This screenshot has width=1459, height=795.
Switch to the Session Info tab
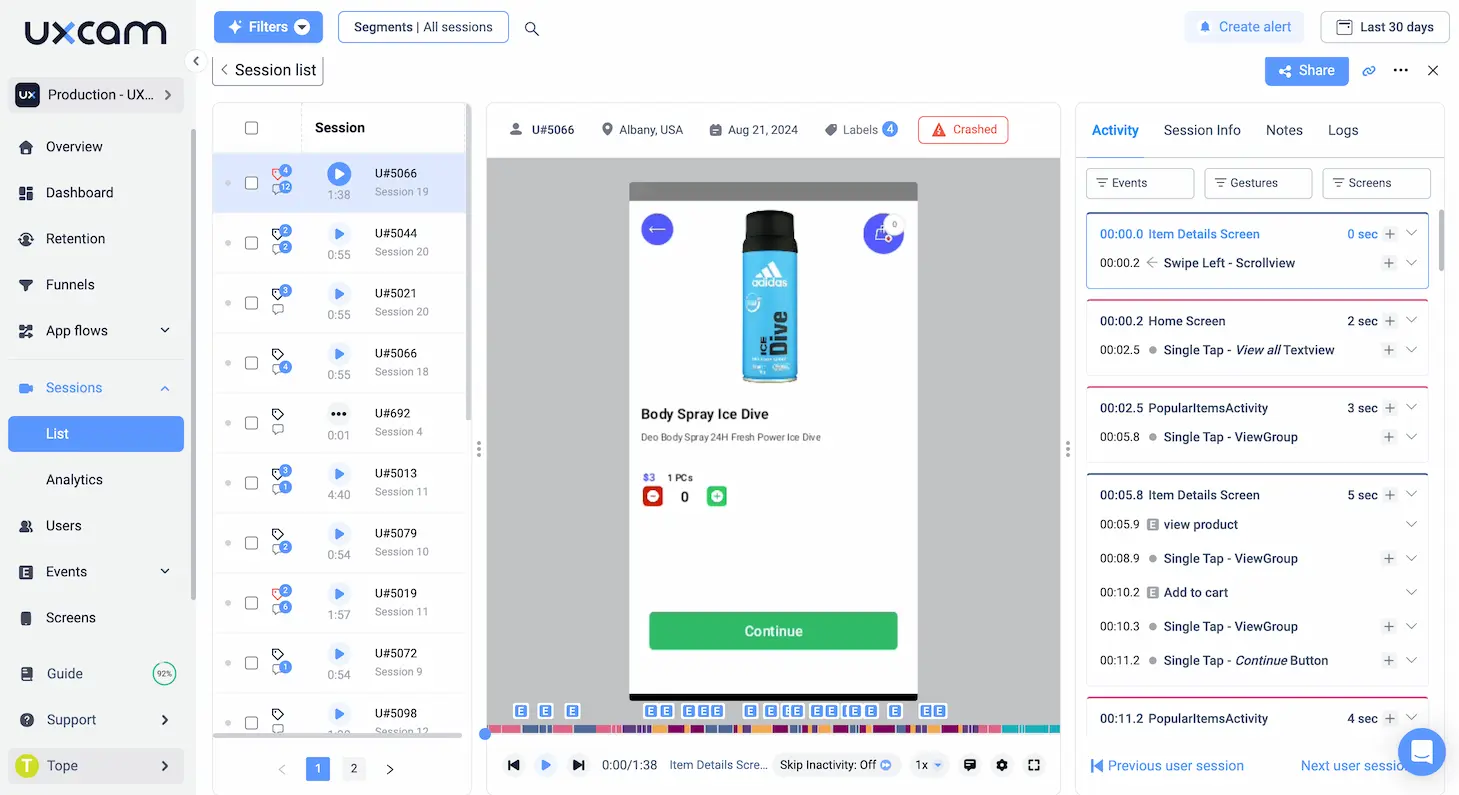pos(1202,130)
